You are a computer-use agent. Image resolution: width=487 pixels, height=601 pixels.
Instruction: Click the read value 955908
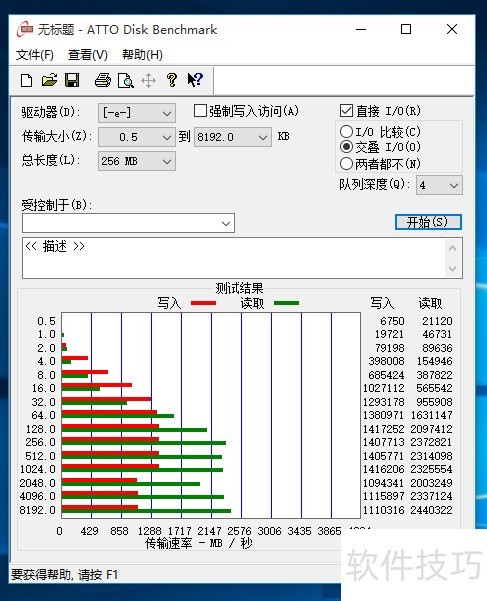[434, 402]
